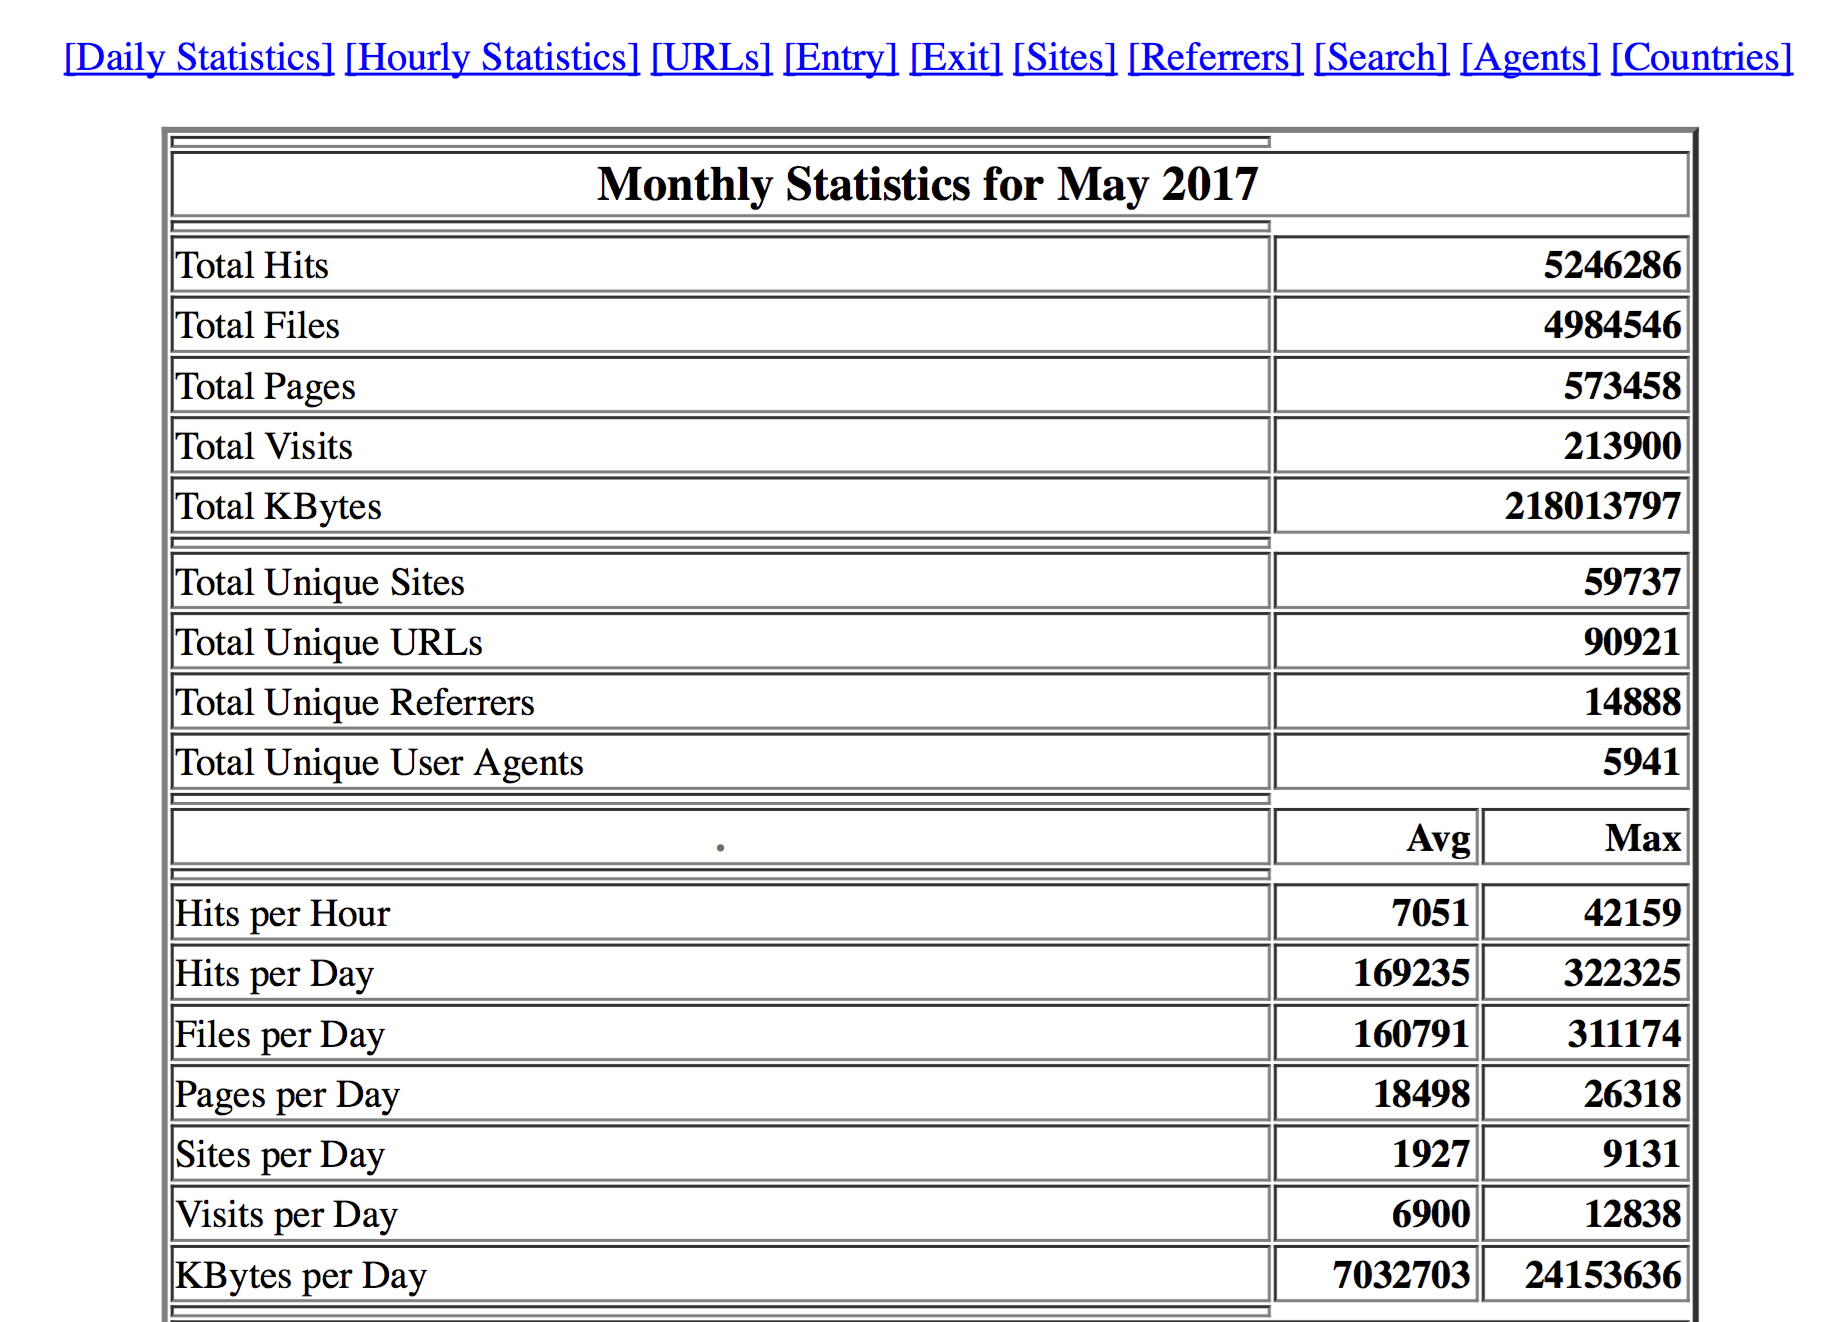
Task: Select the Hits per Hour max value 42159
Action: pyautogui.click(x=1631, y=913)
